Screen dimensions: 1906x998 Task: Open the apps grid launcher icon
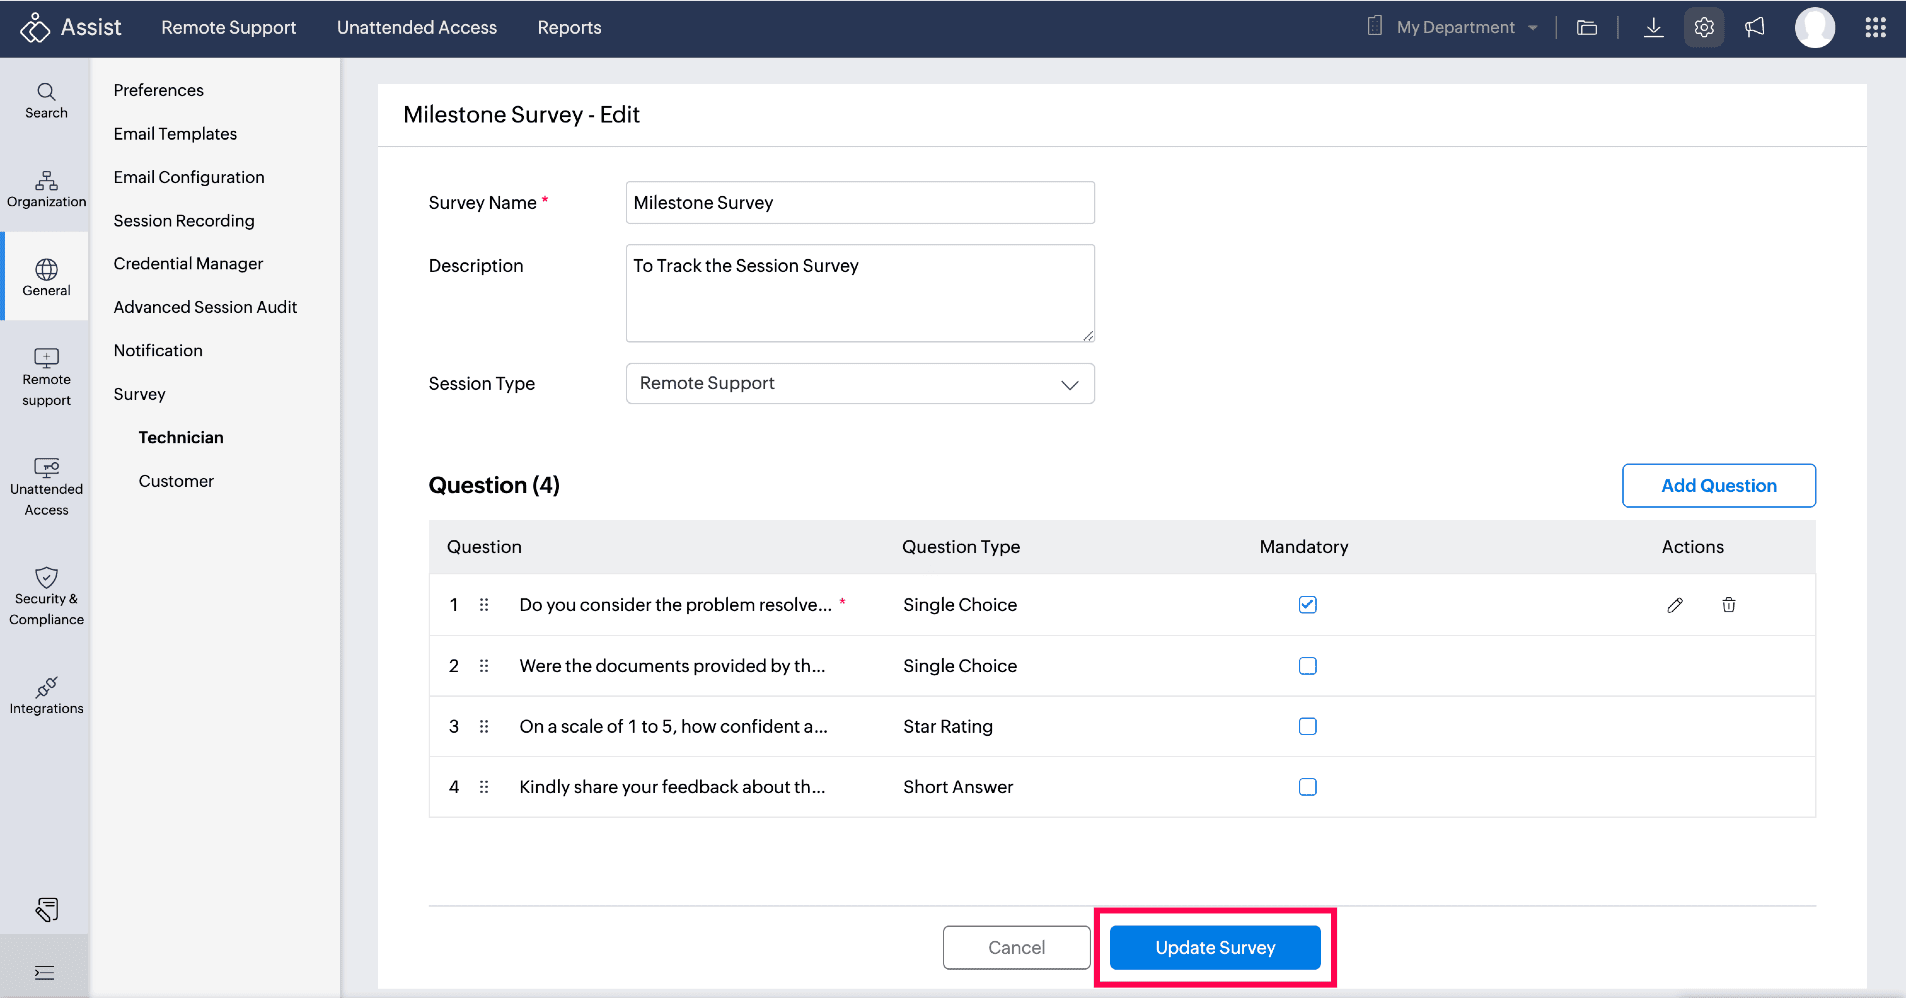[x=1875, y=28]
